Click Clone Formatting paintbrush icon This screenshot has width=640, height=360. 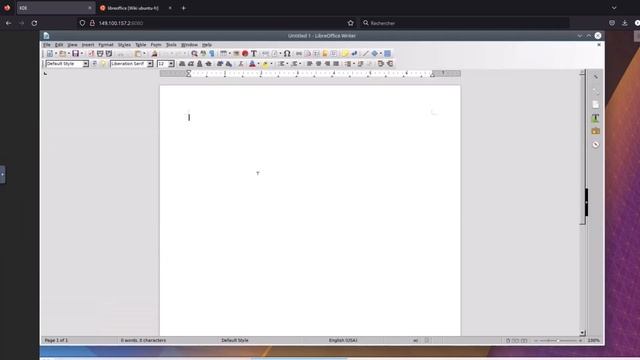tap(154, 53)
